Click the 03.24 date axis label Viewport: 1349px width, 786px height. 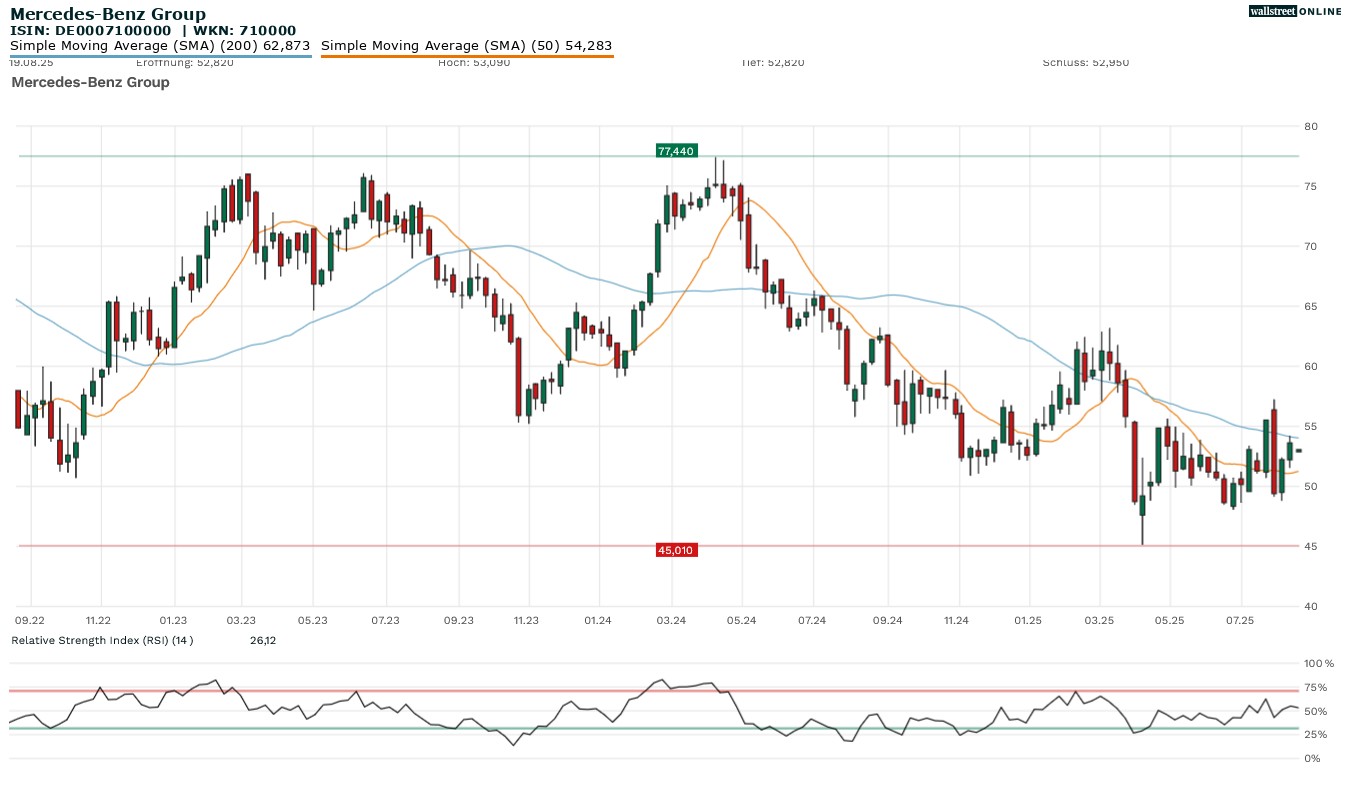point(671,621)
